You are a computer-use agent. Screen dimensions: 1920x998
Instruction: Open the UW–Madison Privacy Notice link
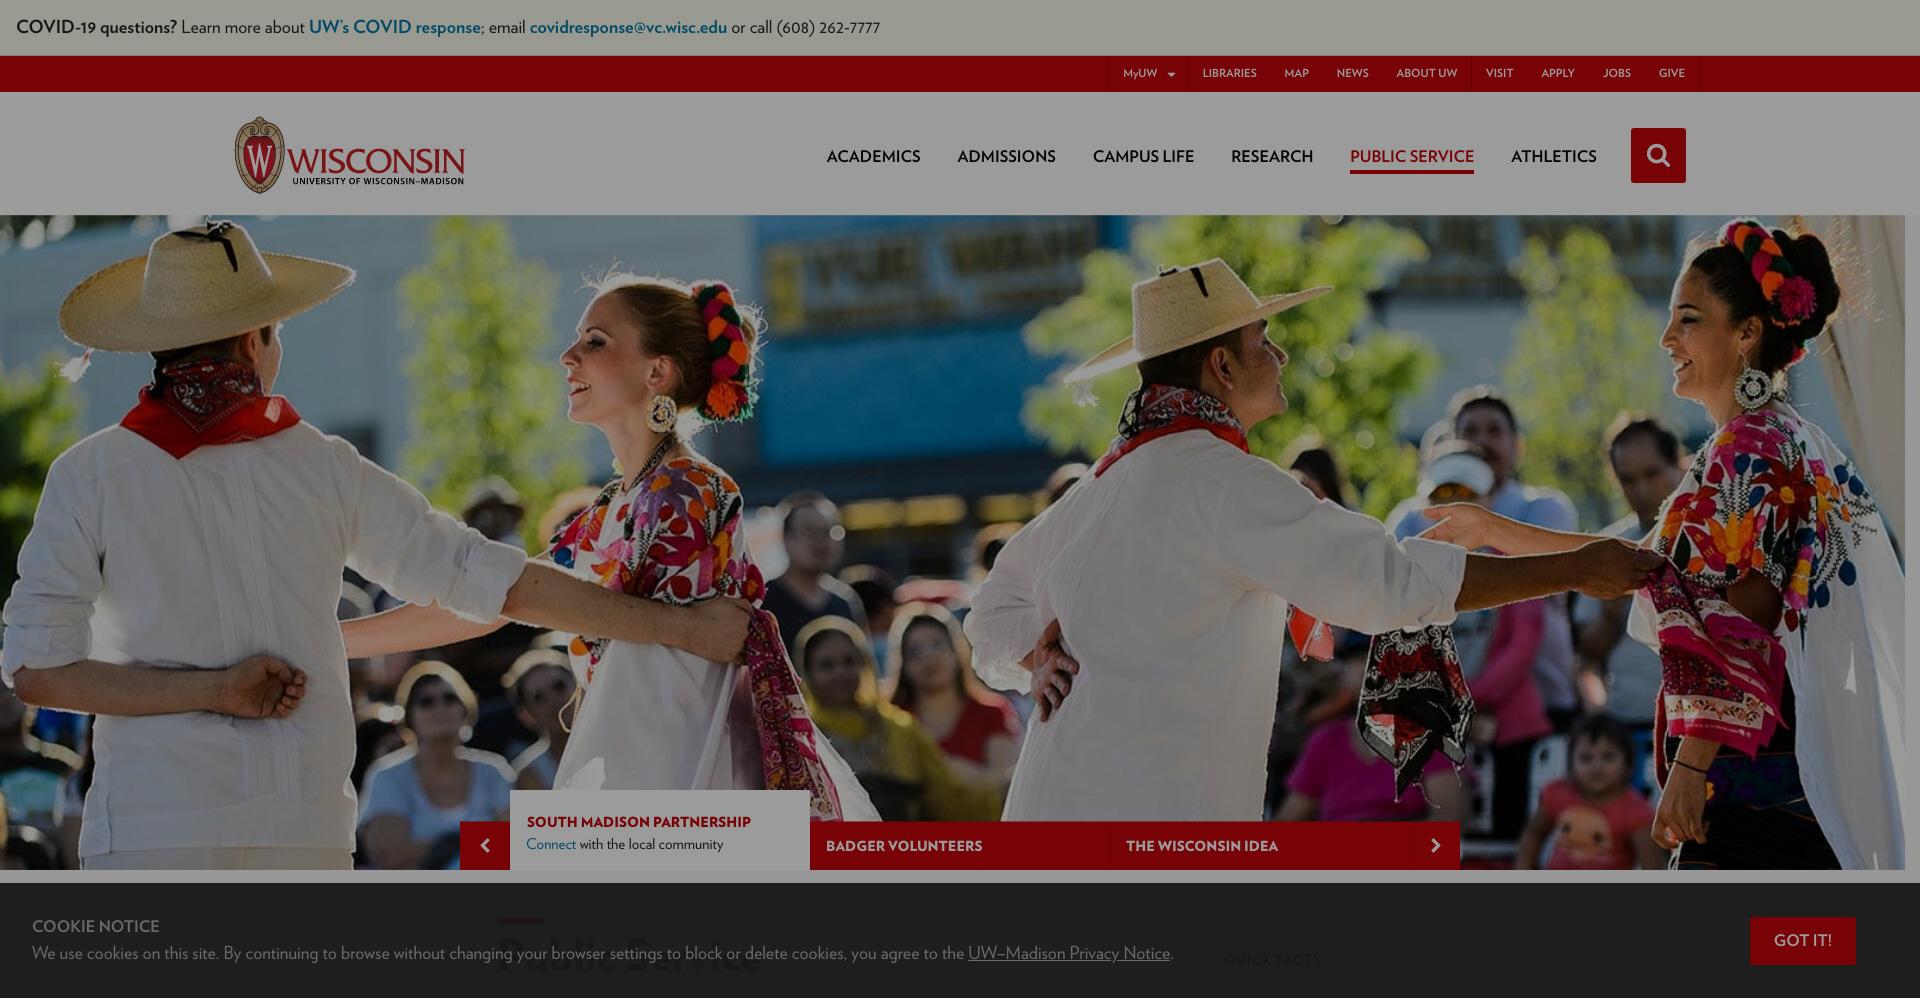tap(1069, 953)
